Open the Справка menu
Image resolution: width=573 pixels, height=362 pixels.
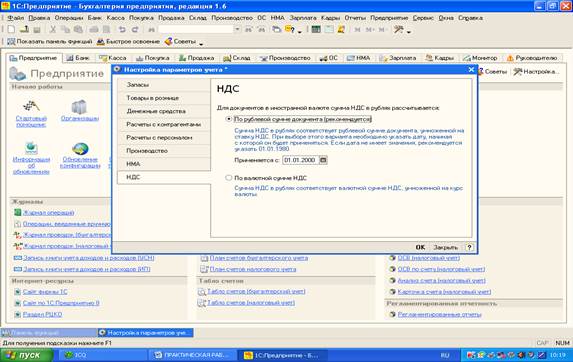coord(470,18)
